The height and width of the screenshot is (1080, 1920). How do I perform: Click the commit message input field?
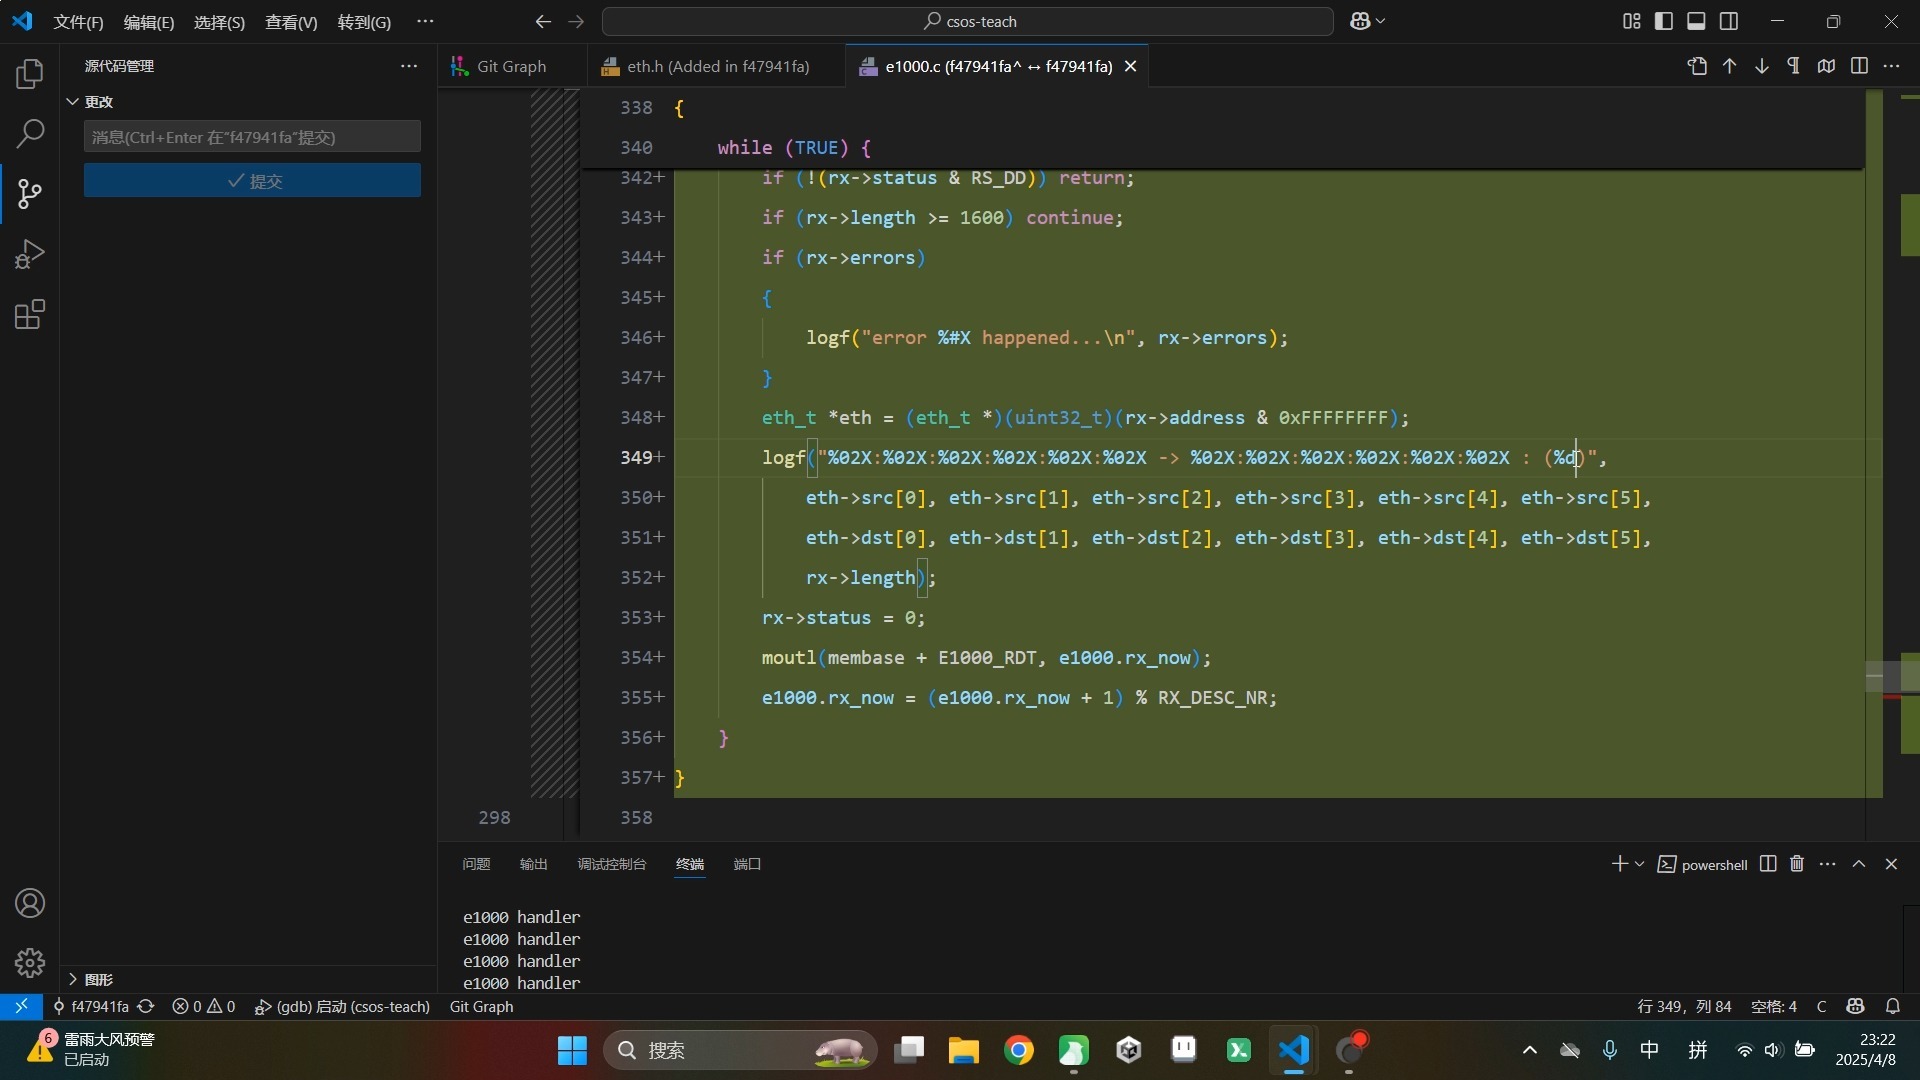pyautogui.click(x=252, y=137)
